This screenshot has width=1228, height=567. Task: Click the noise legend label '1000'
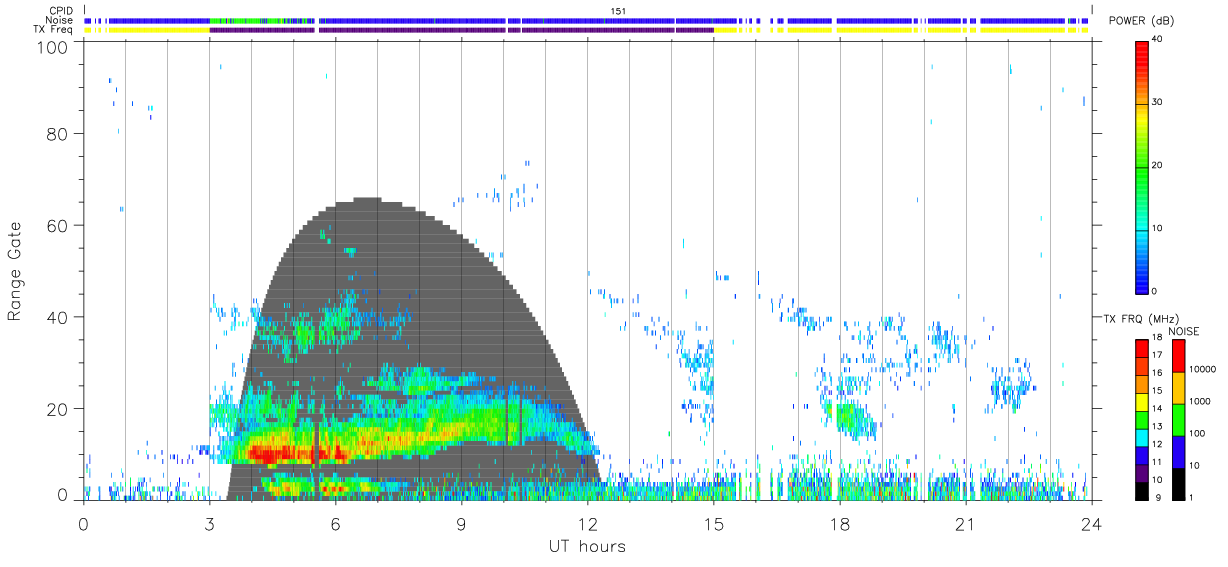tap(1200, 402)
